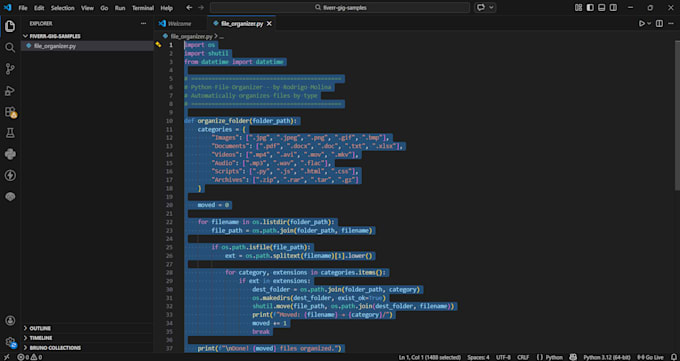Viewport: 680px width, 361px height.
Task: Open notifications bell in status bar
Action: [673, 357]
